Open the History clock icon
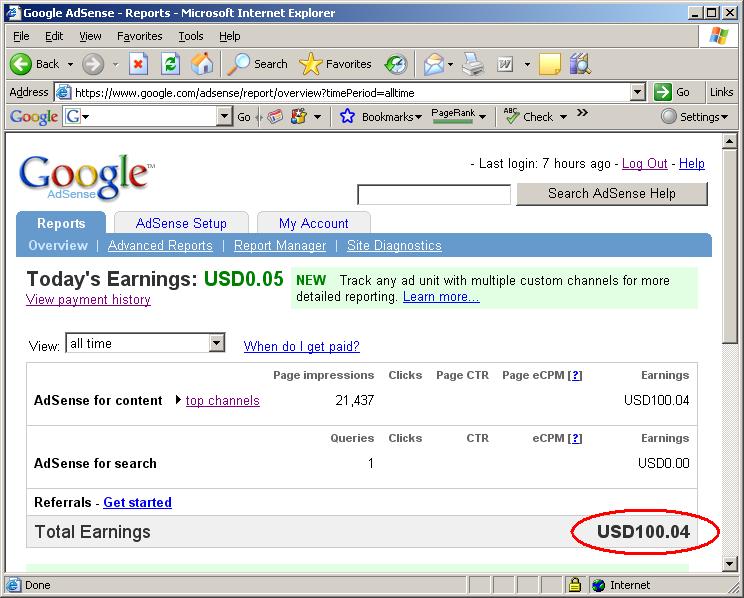 coord(396,65)
